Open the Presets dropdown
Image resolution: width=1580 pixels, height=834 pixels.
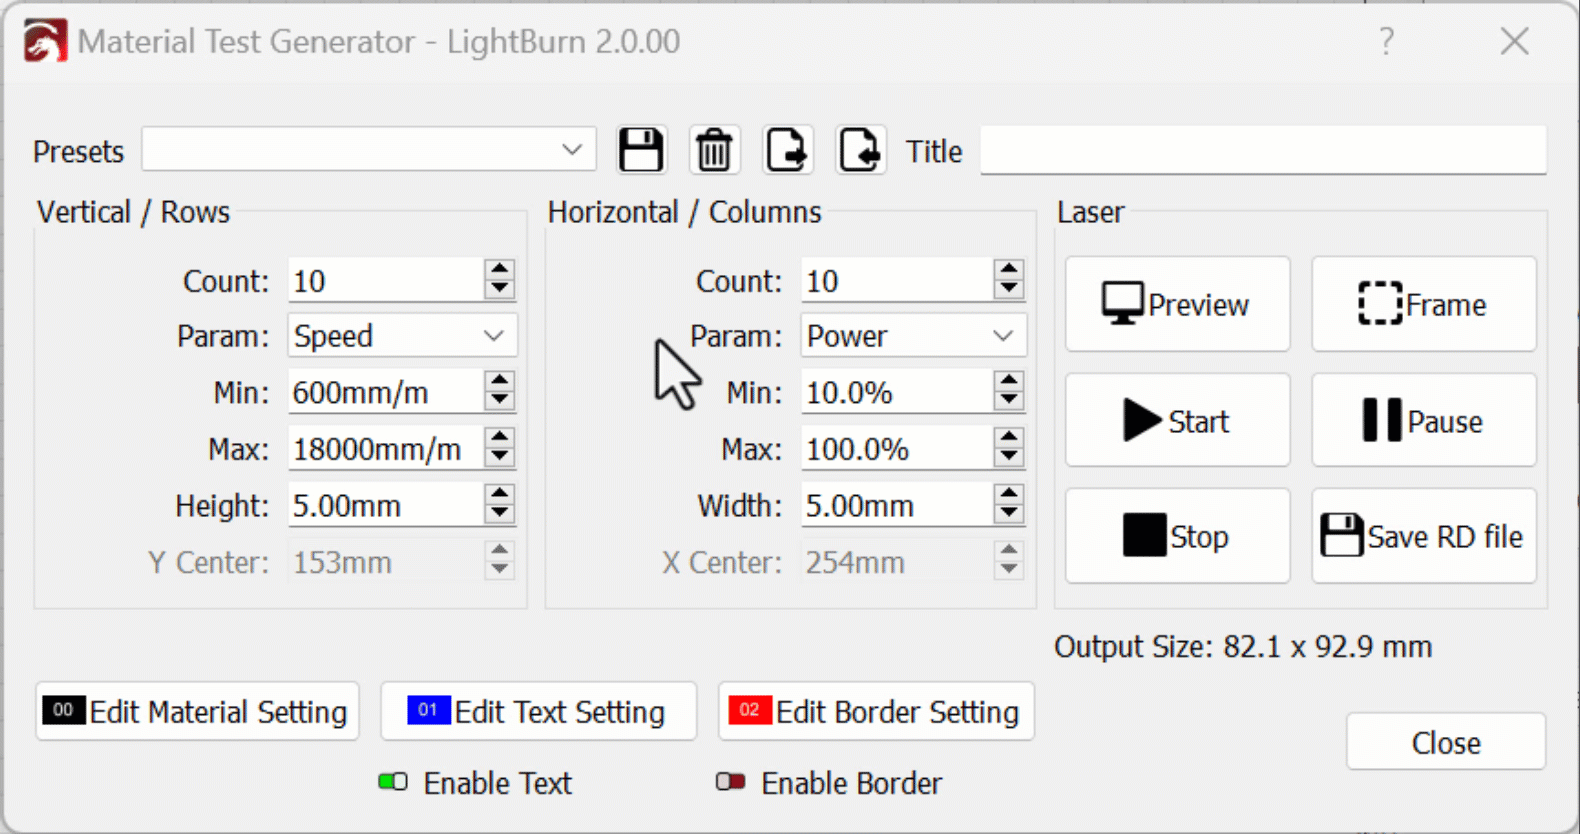pos(369,150)
